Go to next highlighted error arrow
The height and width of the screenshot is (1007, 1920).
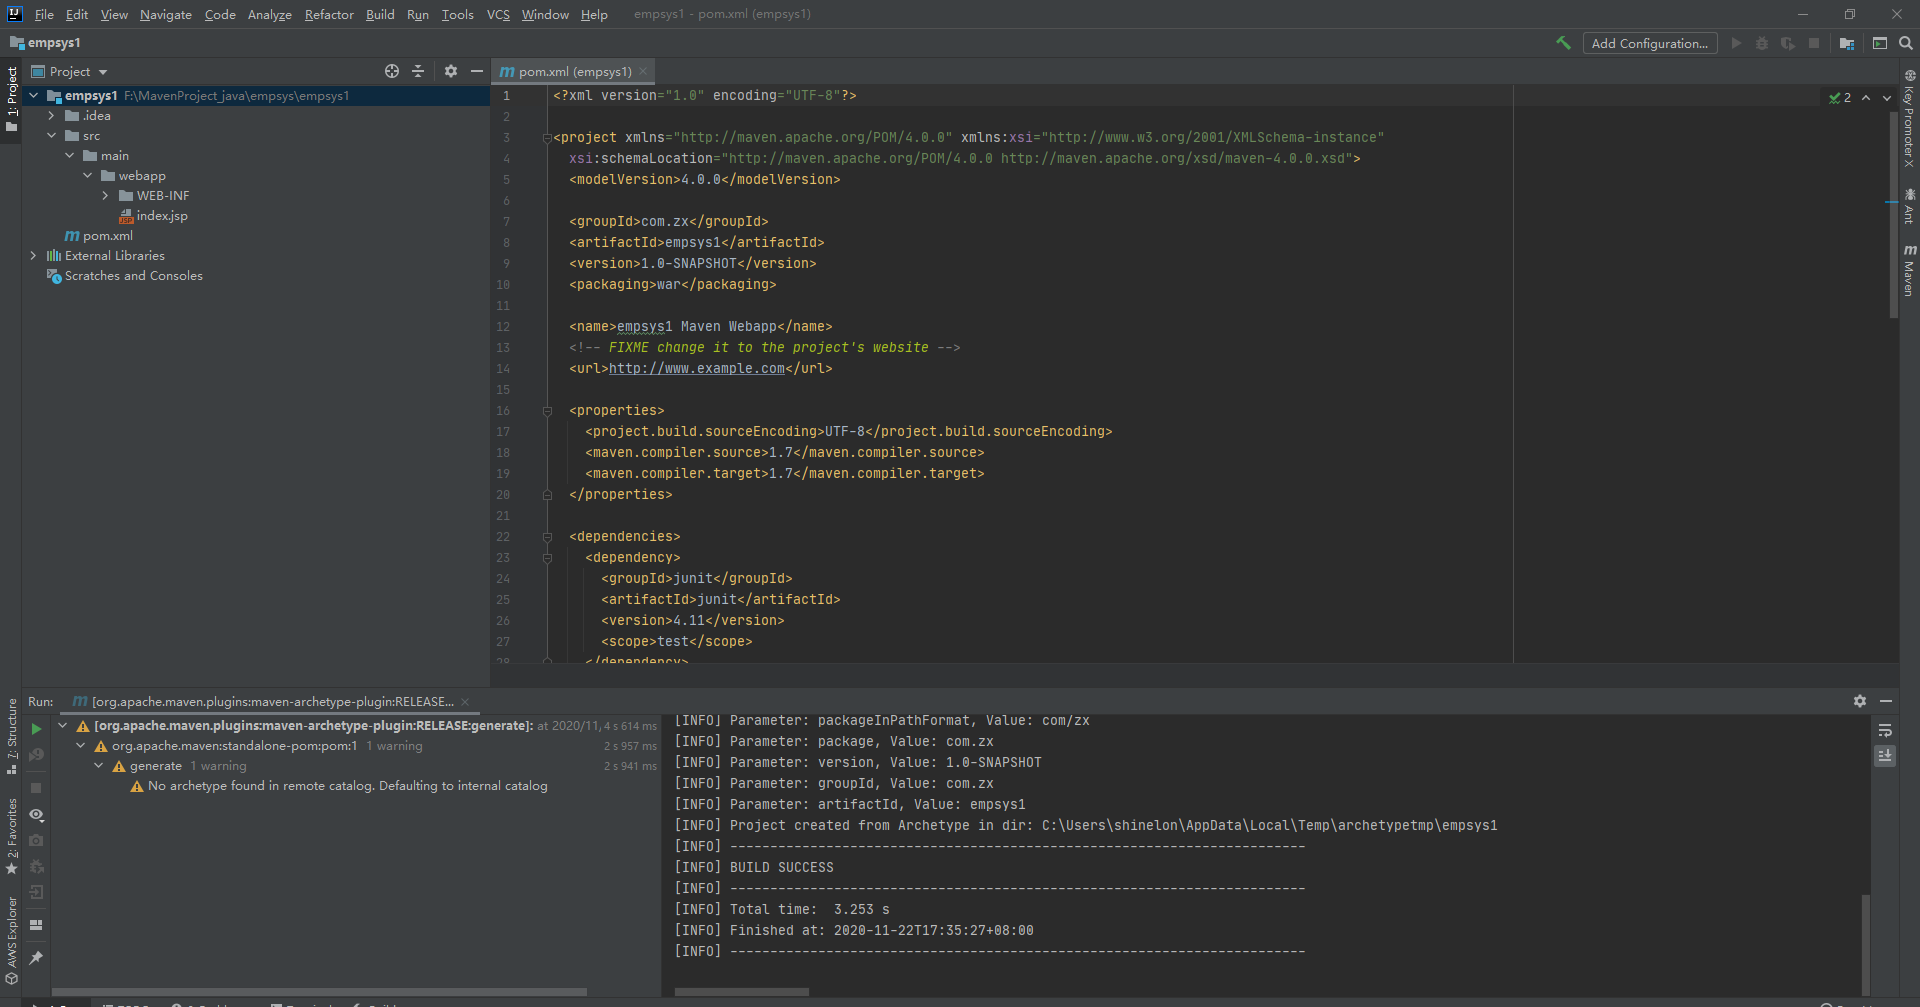click(1887, 97)
